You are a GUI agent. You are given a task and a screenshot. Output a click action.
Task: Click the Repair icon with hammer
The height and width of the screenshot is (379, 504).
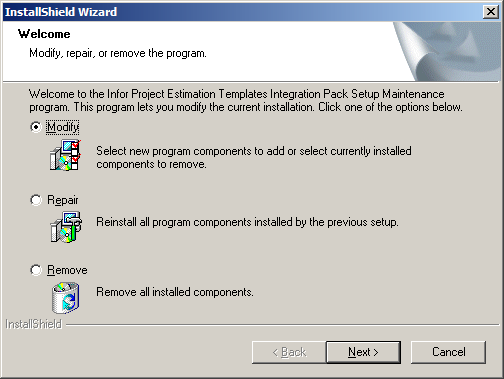point(66,227)
